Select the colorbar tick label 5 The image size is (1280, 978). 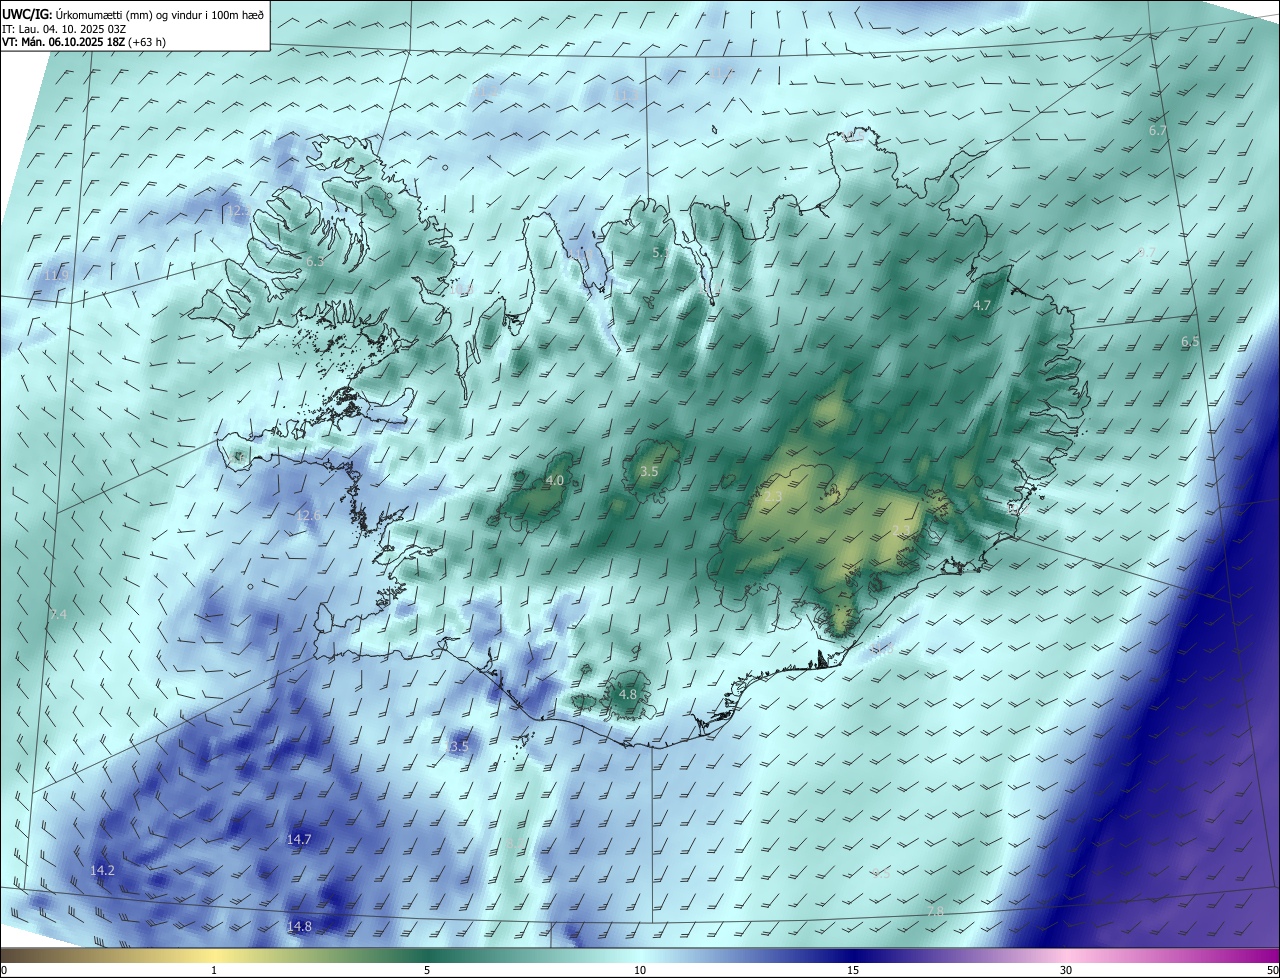[427, 970]
